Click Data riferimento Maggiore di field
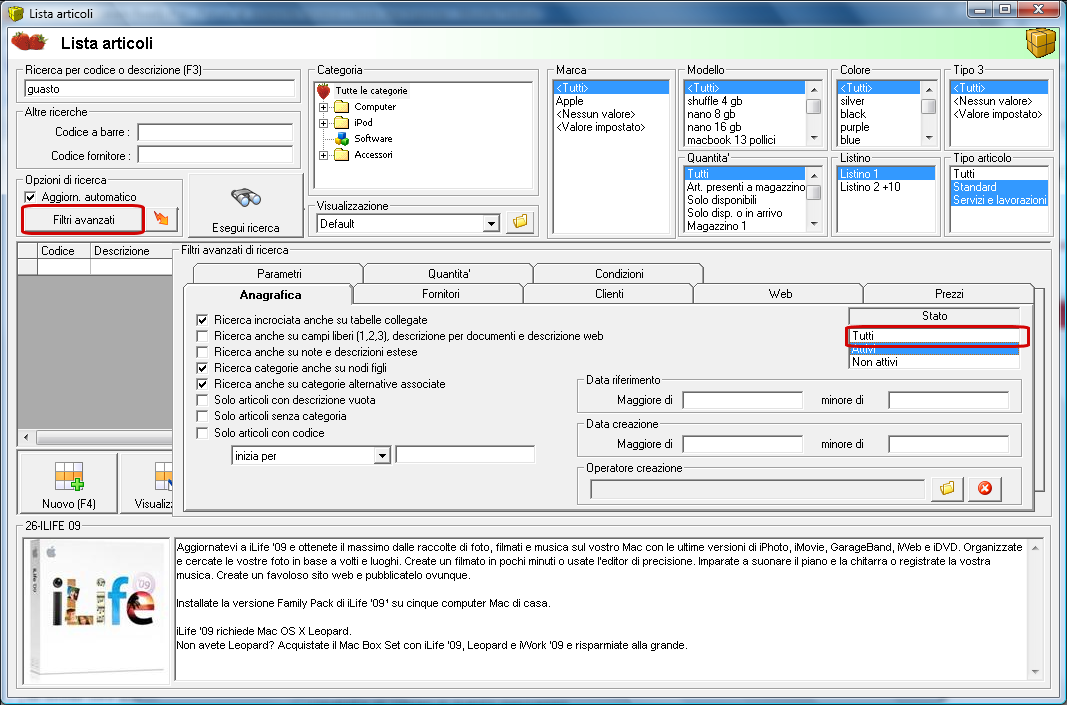Screen dimensions: 1067x705 (742, 400)
